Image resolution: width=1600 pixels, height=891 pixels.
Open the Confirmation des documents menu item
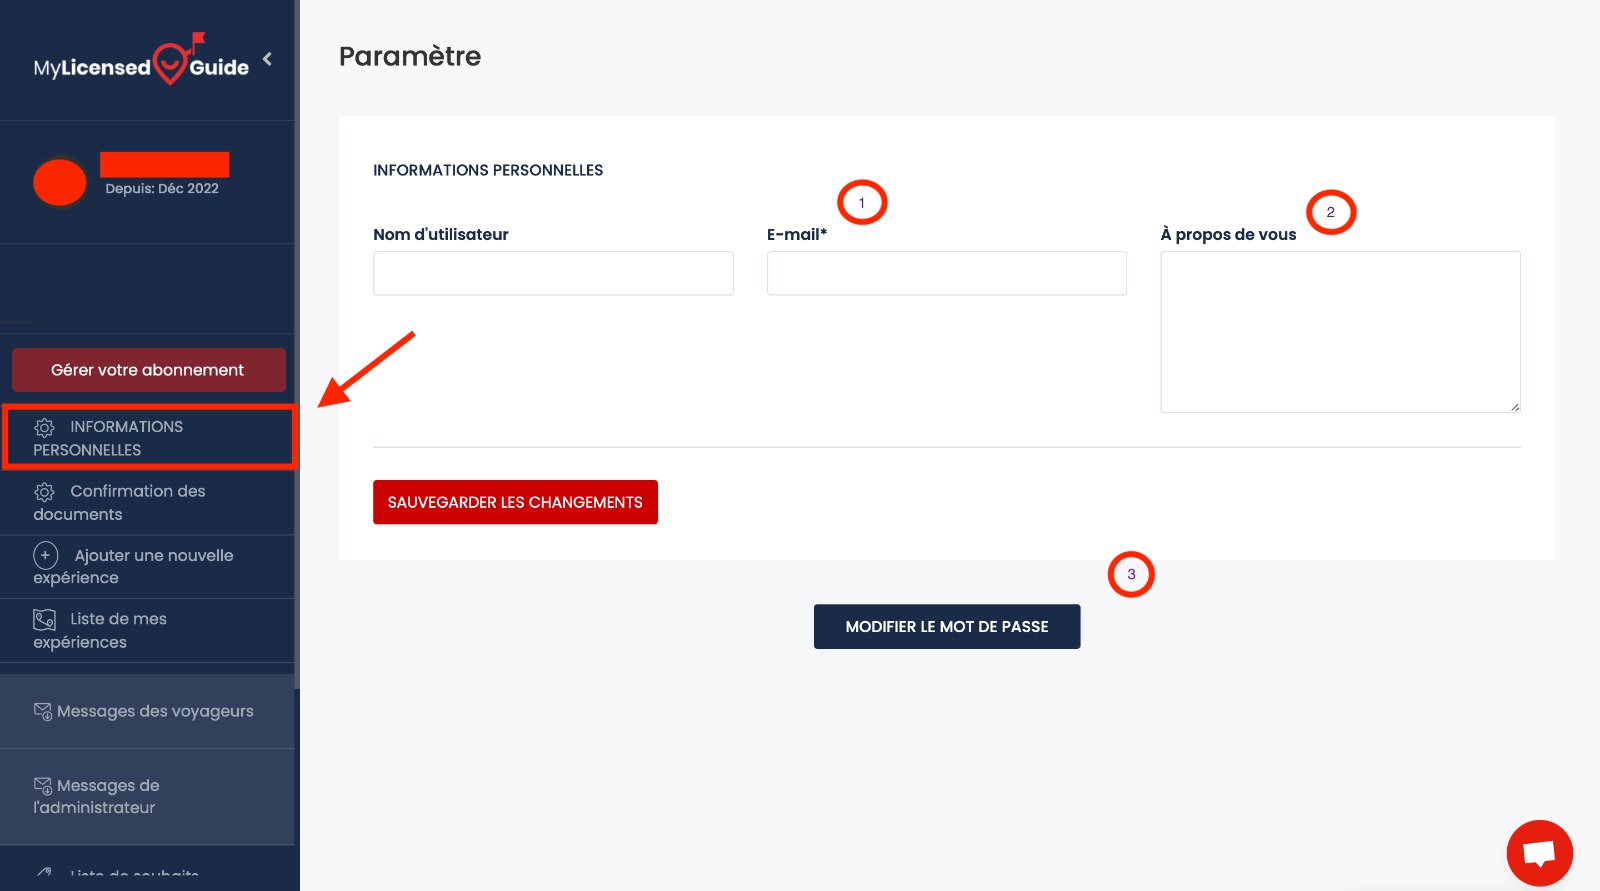[136, 503]
